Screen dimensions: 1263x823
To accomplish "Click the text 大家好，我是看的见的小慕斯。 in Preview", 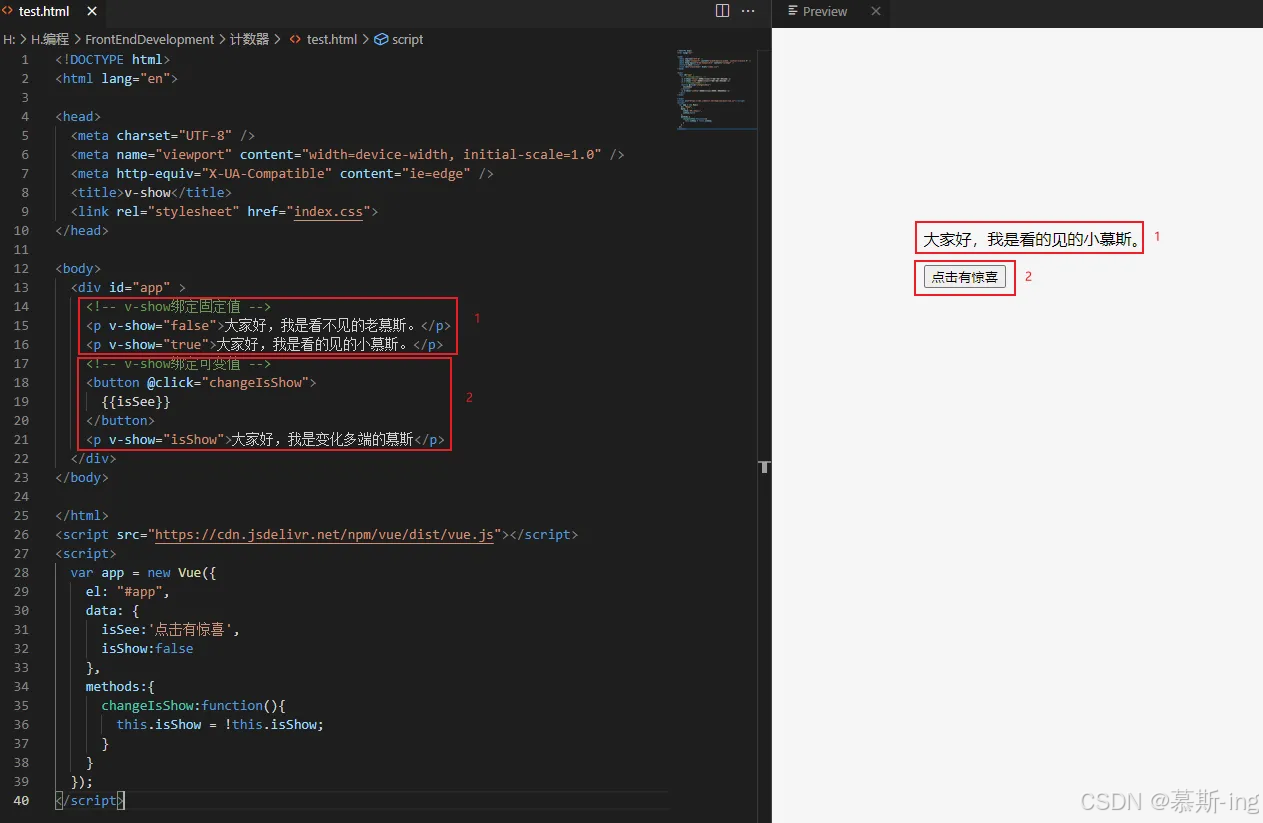I will 1031,240.
